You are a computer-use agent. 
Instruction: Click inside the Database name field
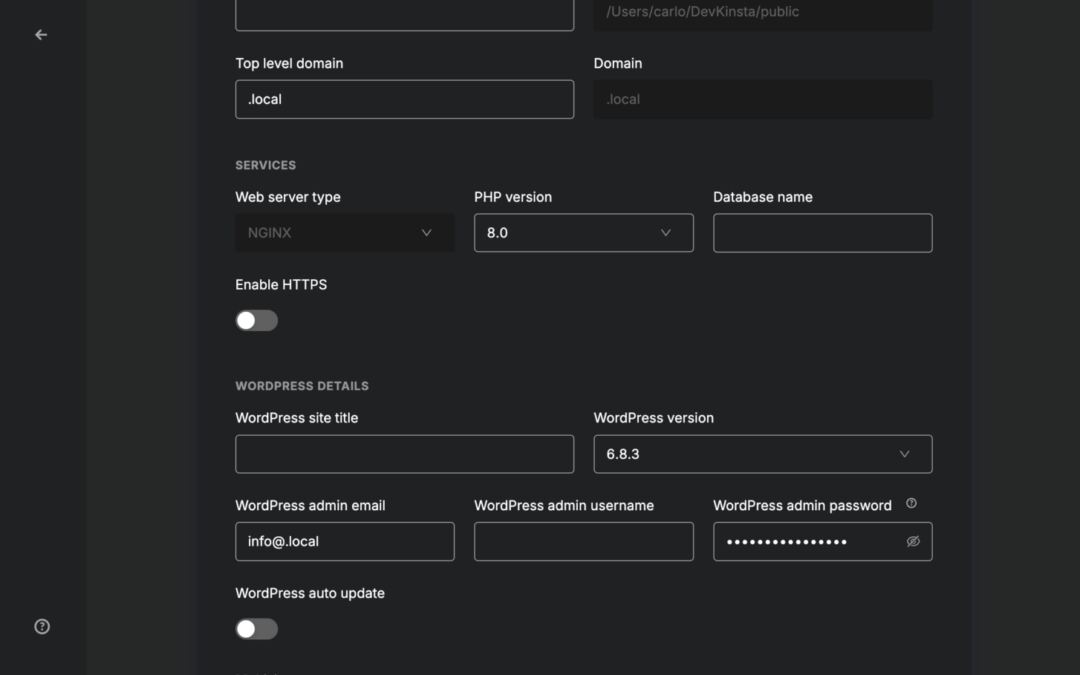tap(822, 232)
